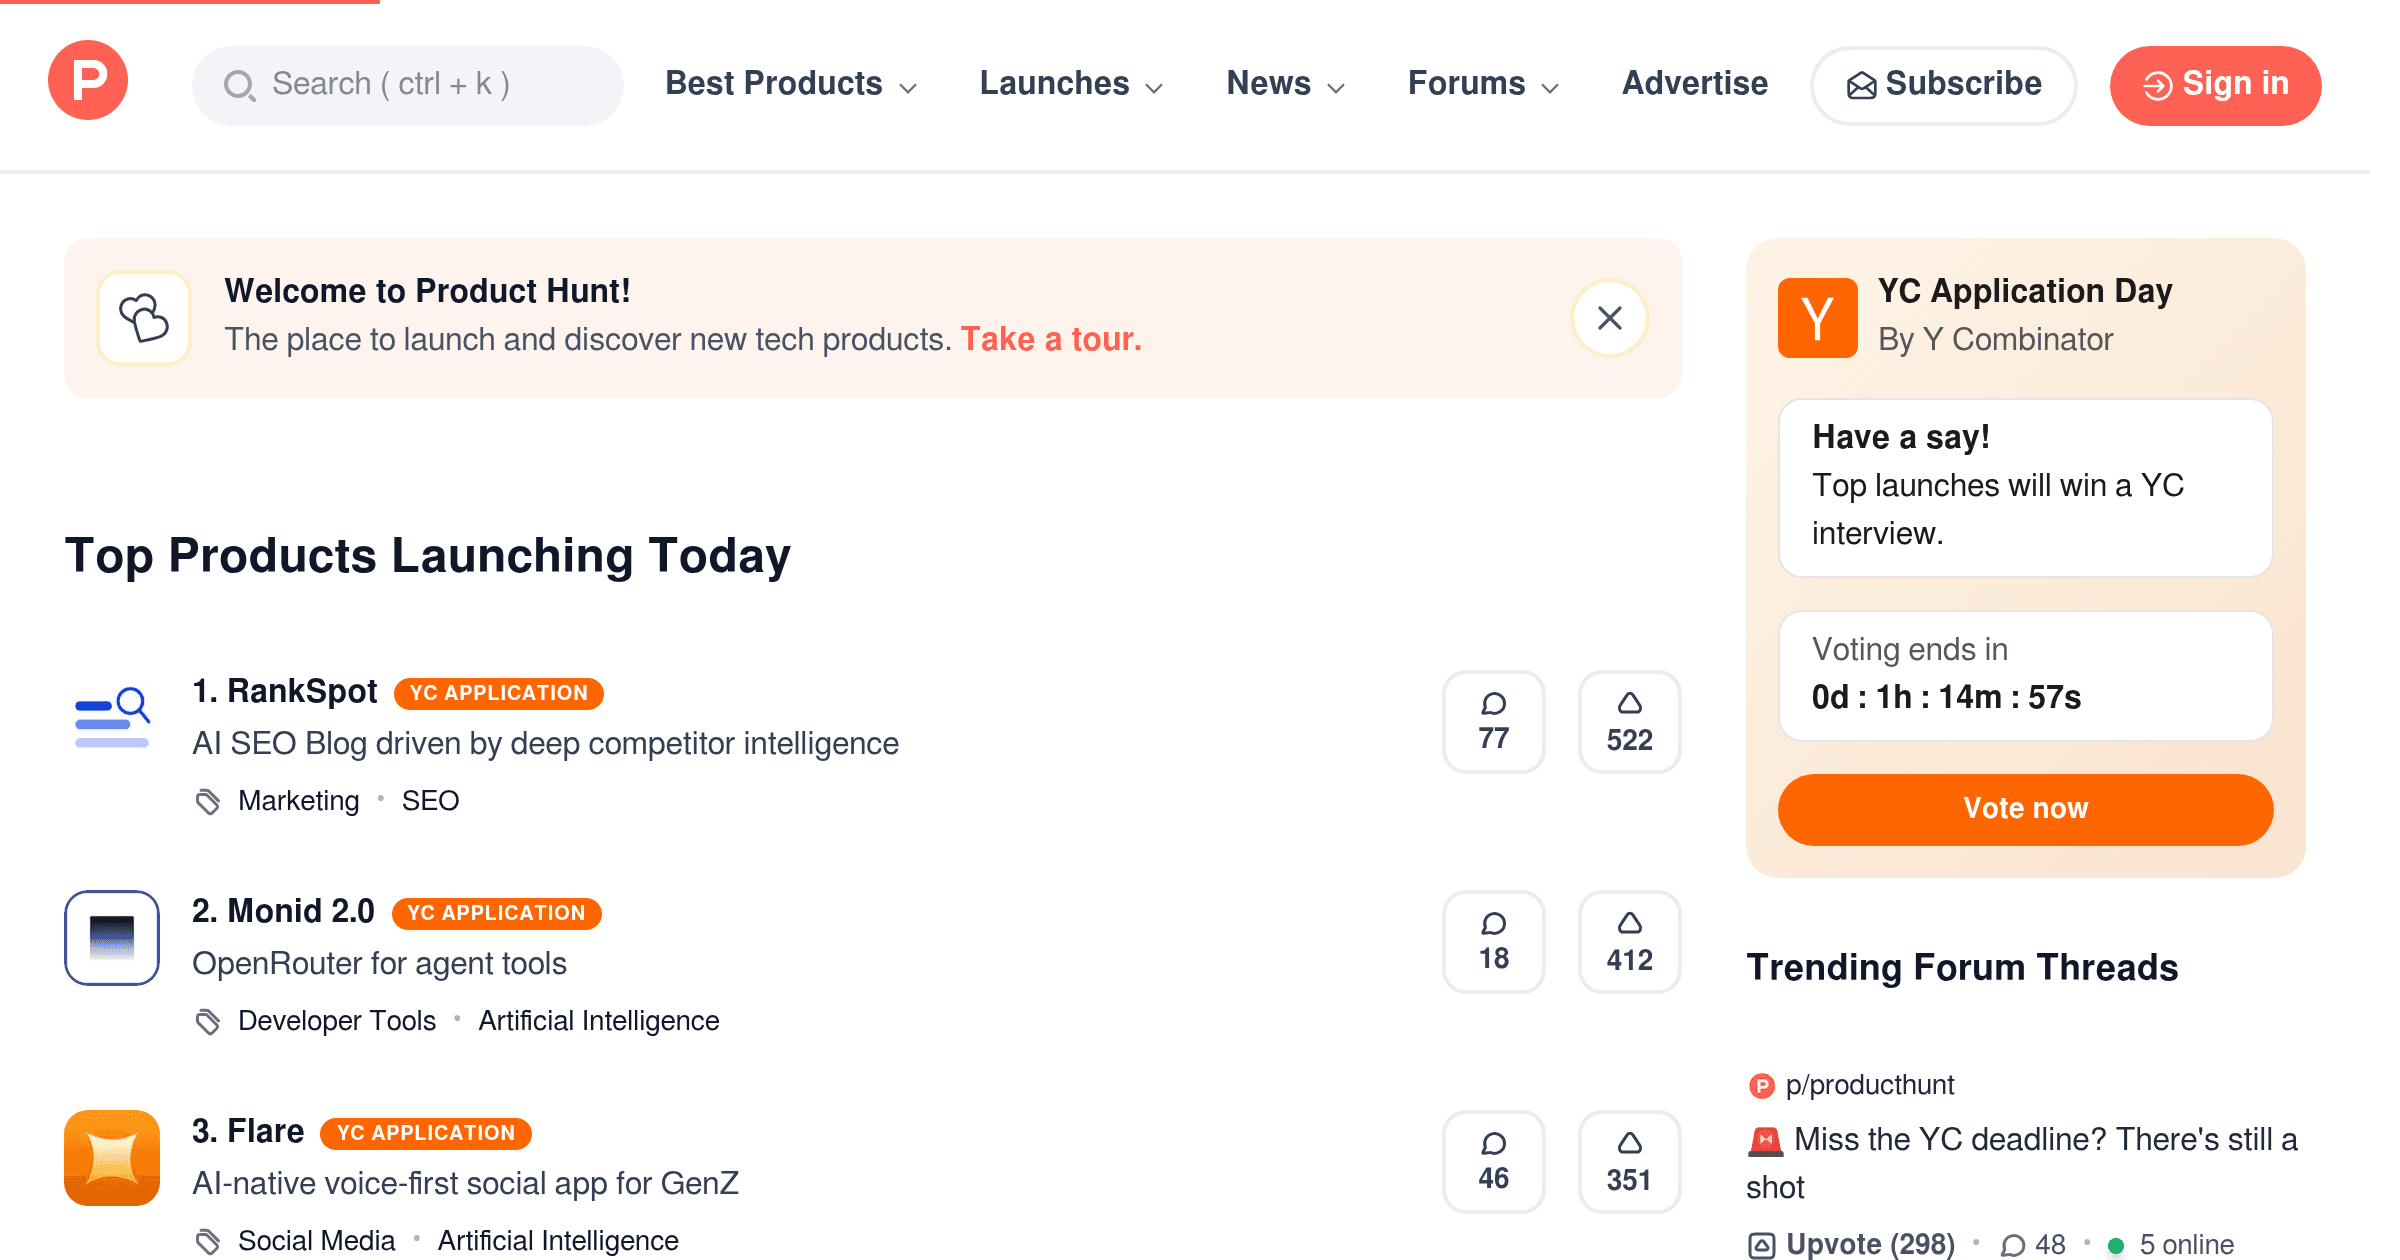Open the Flare product title
This screenshot has width=2400, height=1260.
(248, 1131)
